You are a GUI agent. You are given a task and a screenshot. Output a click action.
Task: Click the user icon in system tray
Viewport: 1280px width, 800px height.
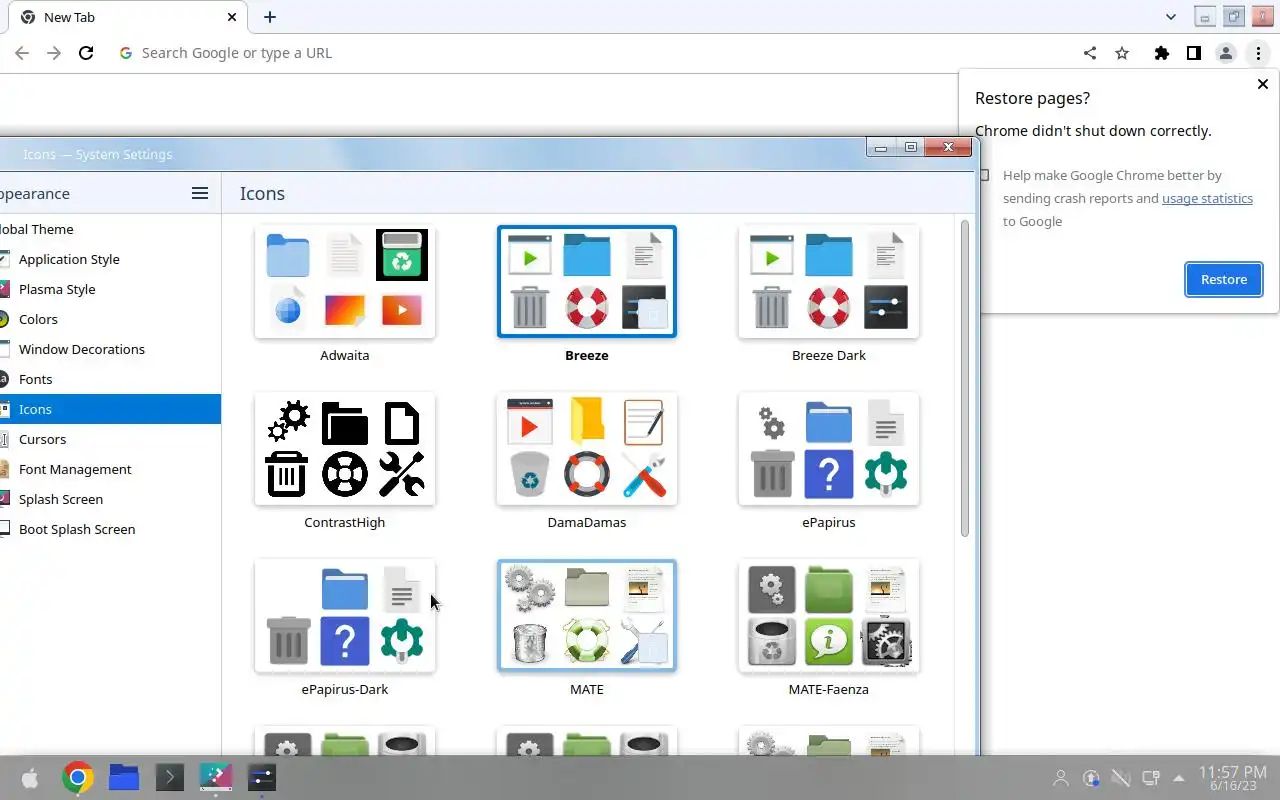1061,777
